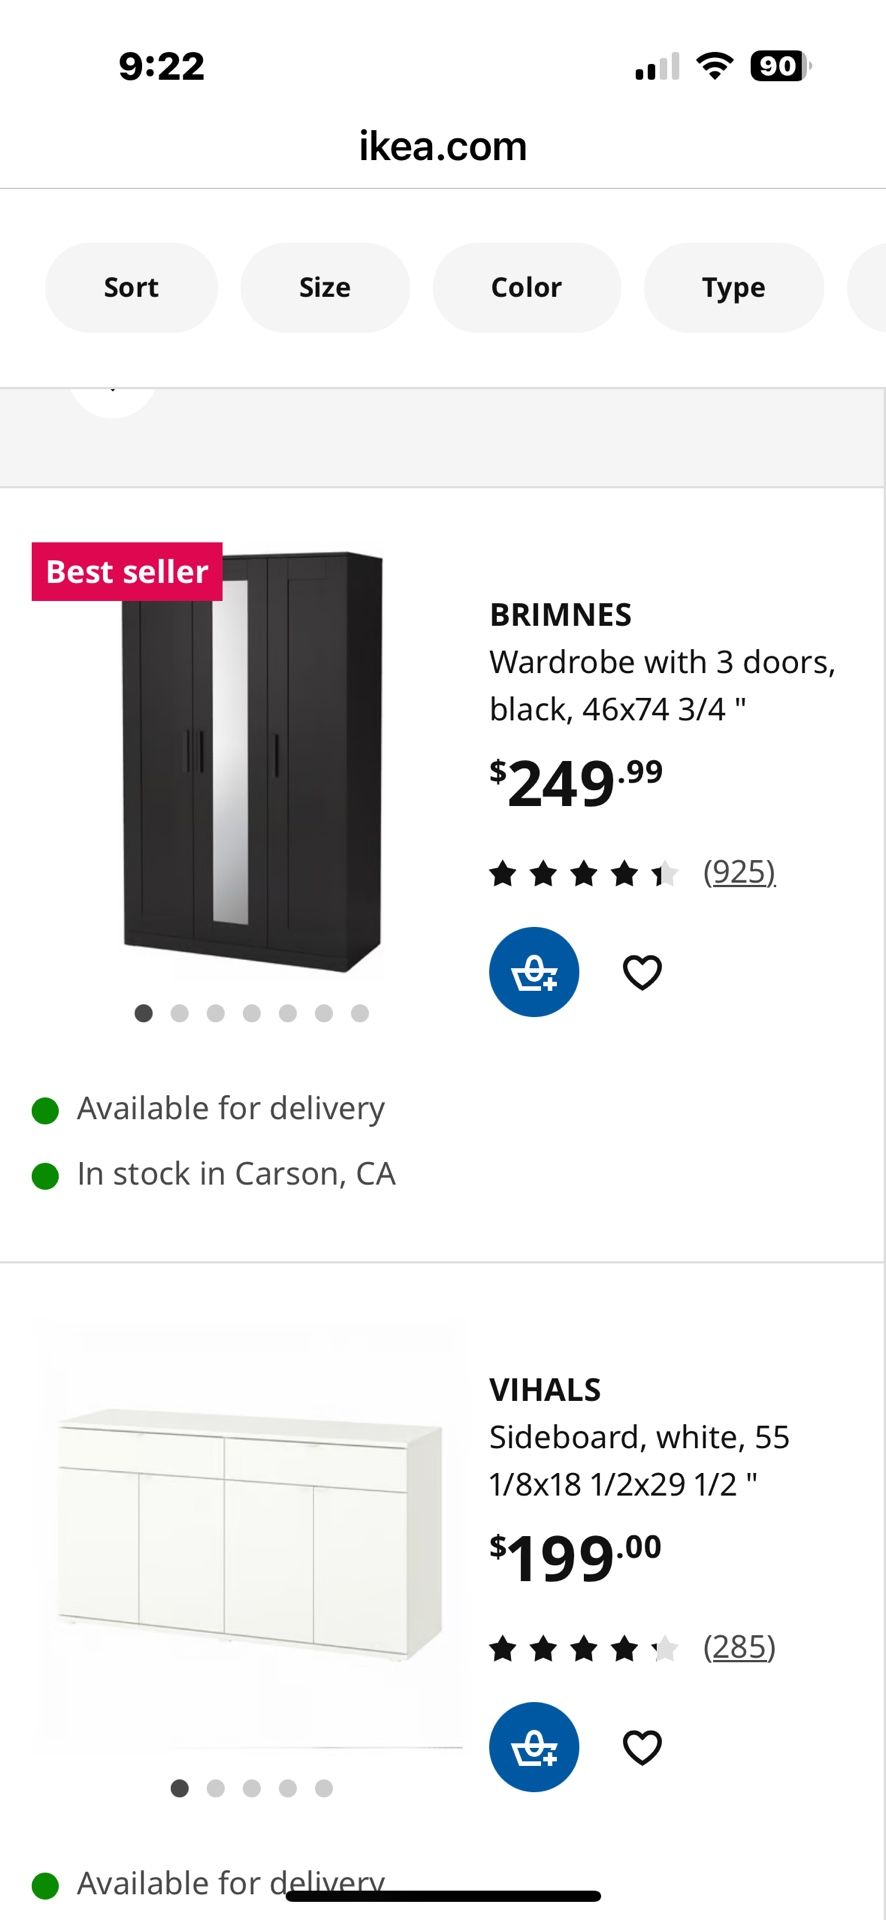Add the BRIMNES wardrobe to your cart
Viewport: 886px width, 1920px height.
pyautogui.click(x=533, y=971)
